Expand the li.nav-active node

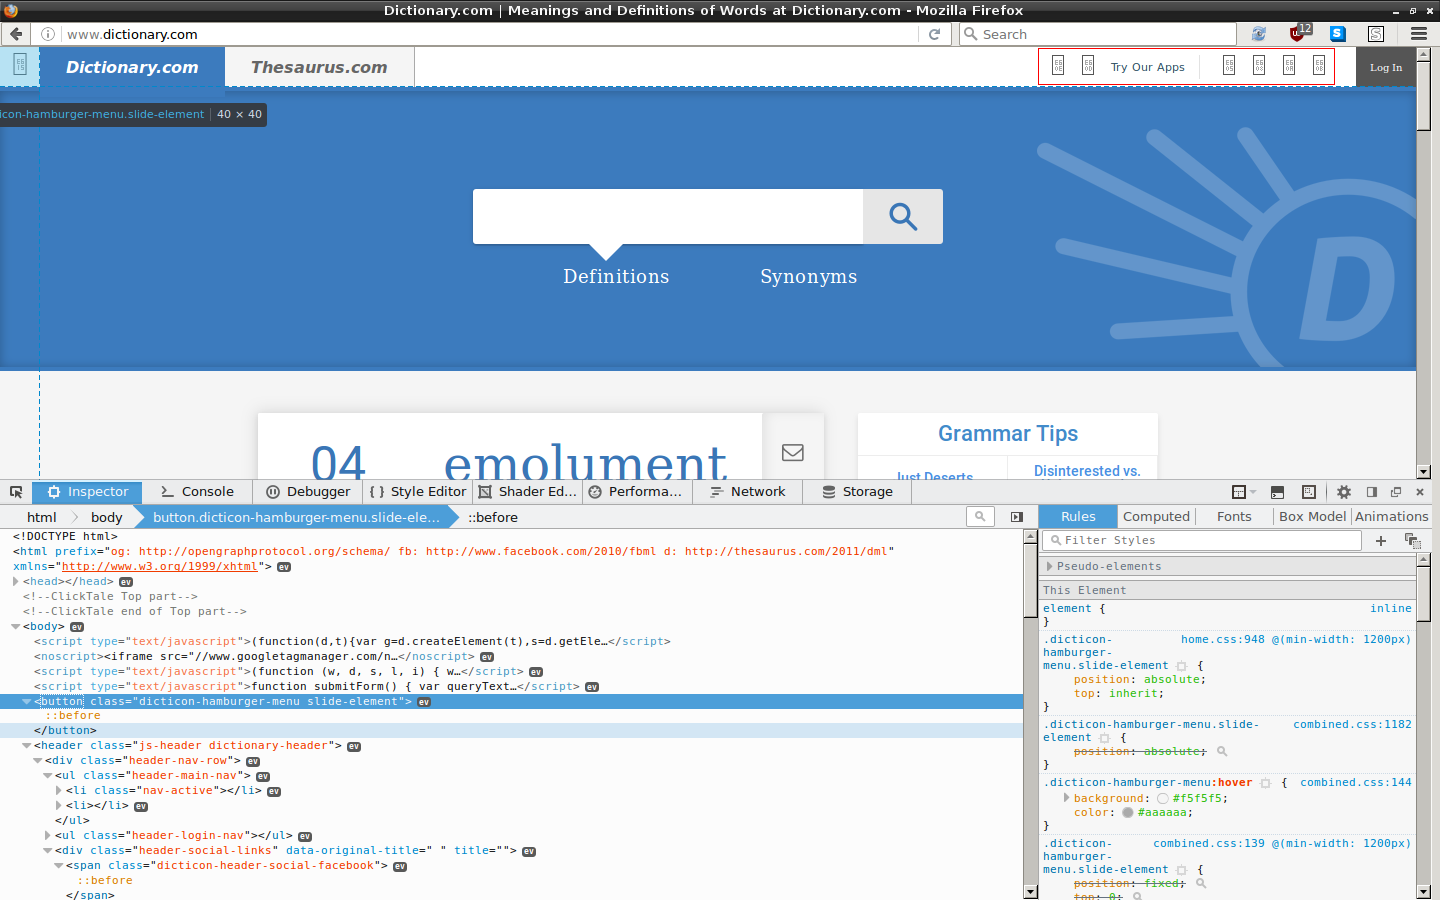point(59,791)
